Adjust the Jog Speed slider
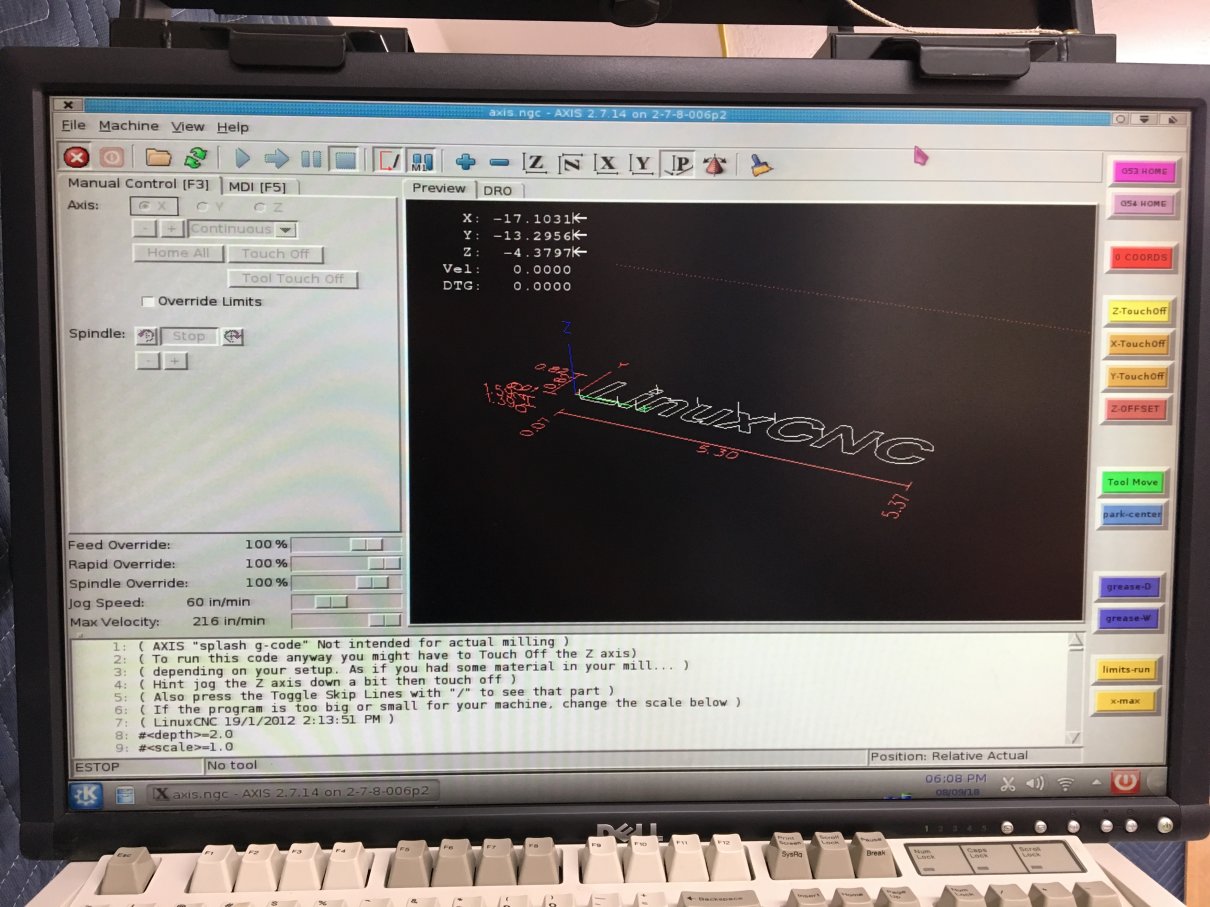This screenshot has width=1210, height=907. (346, 602)
